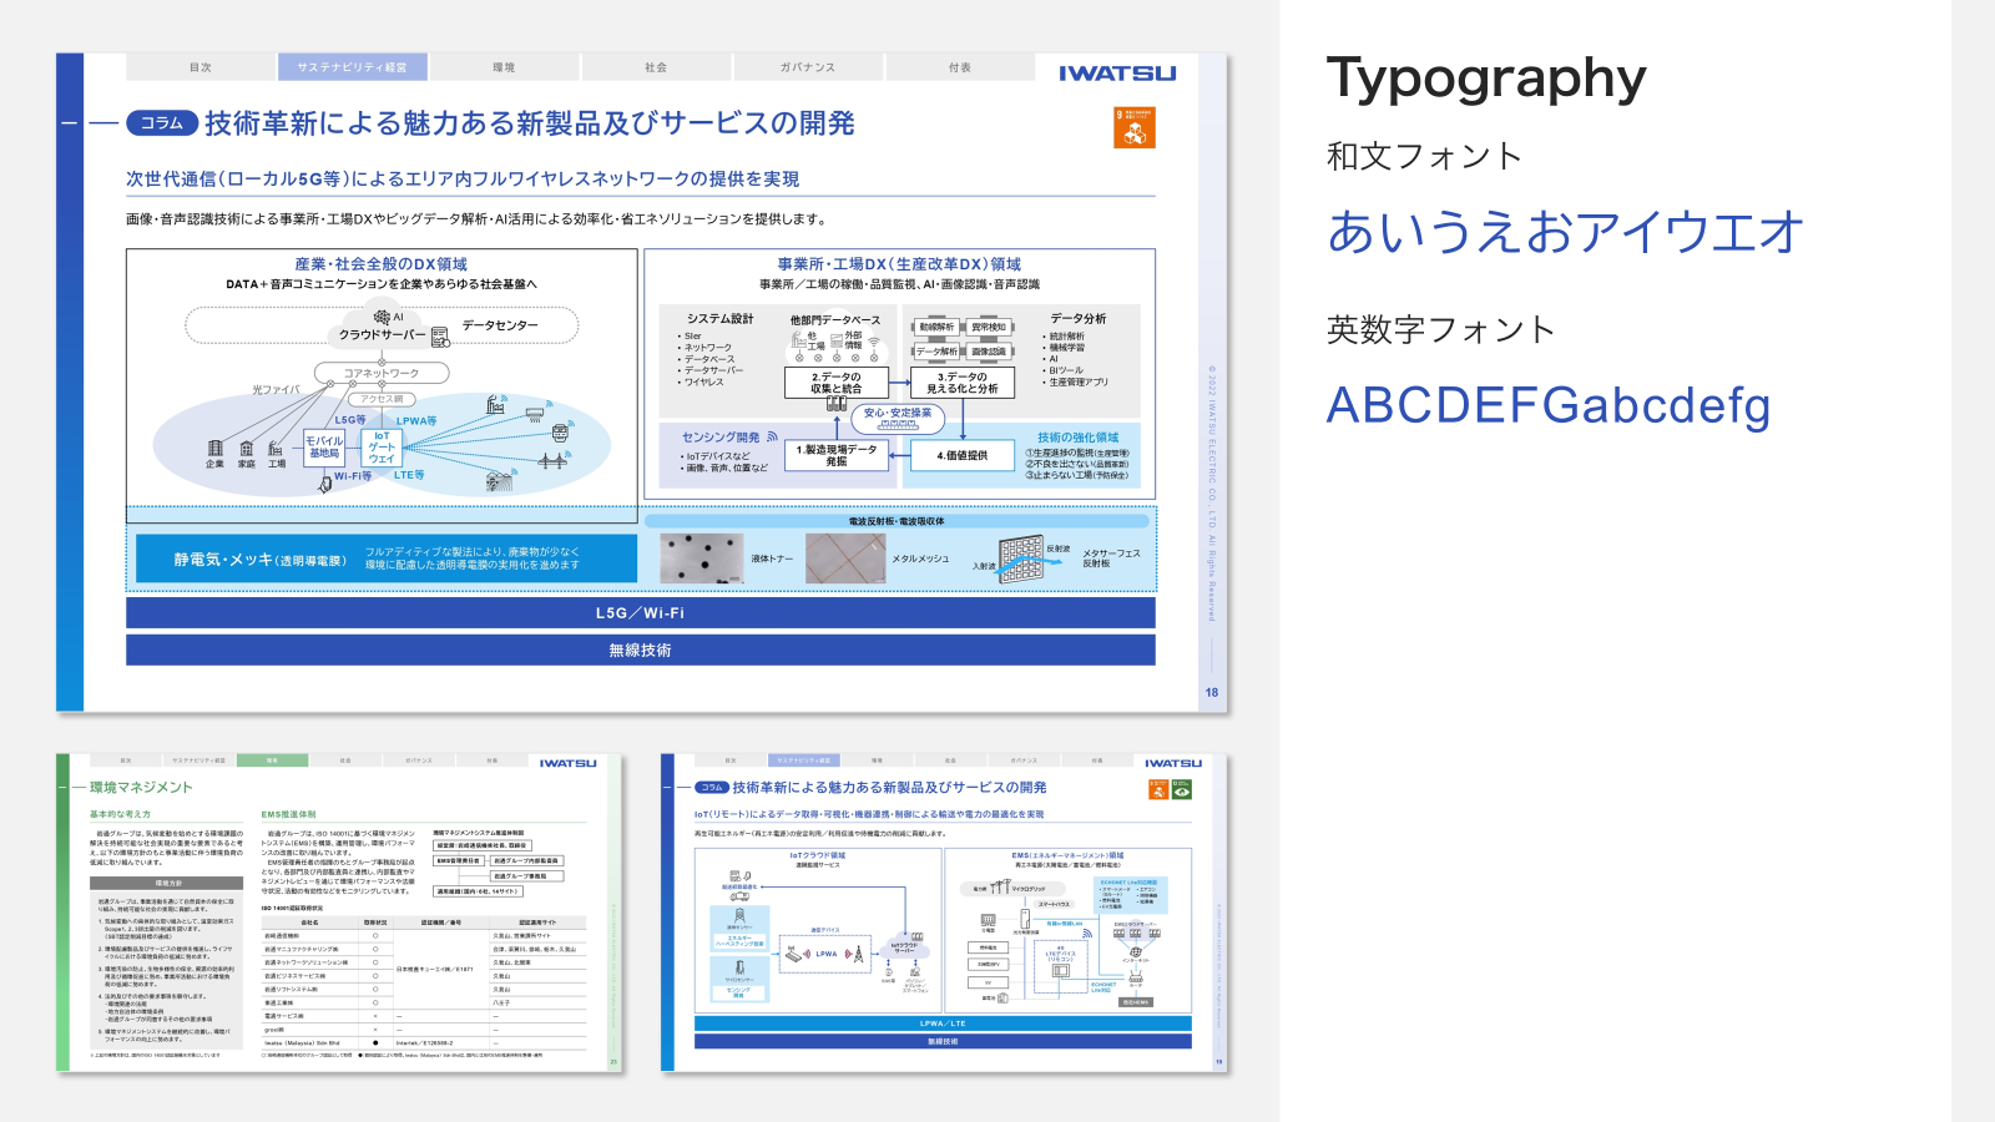Click the あいうえおアイウエオ font sample
The height and width of the screenshot is (1122, 1995).
[1565, 232]
